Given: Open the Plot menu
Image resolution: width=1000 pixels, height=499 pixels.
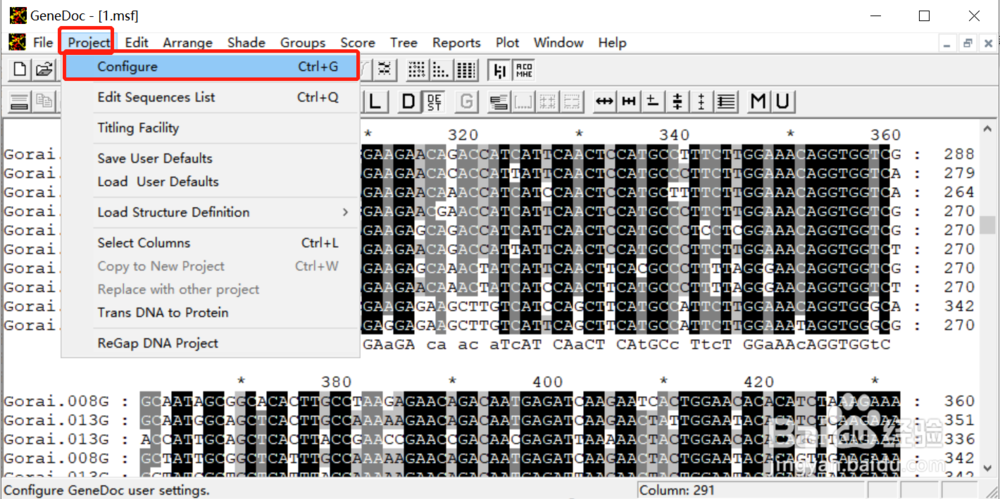Looking at the screenshot, I should click(508, 43).
